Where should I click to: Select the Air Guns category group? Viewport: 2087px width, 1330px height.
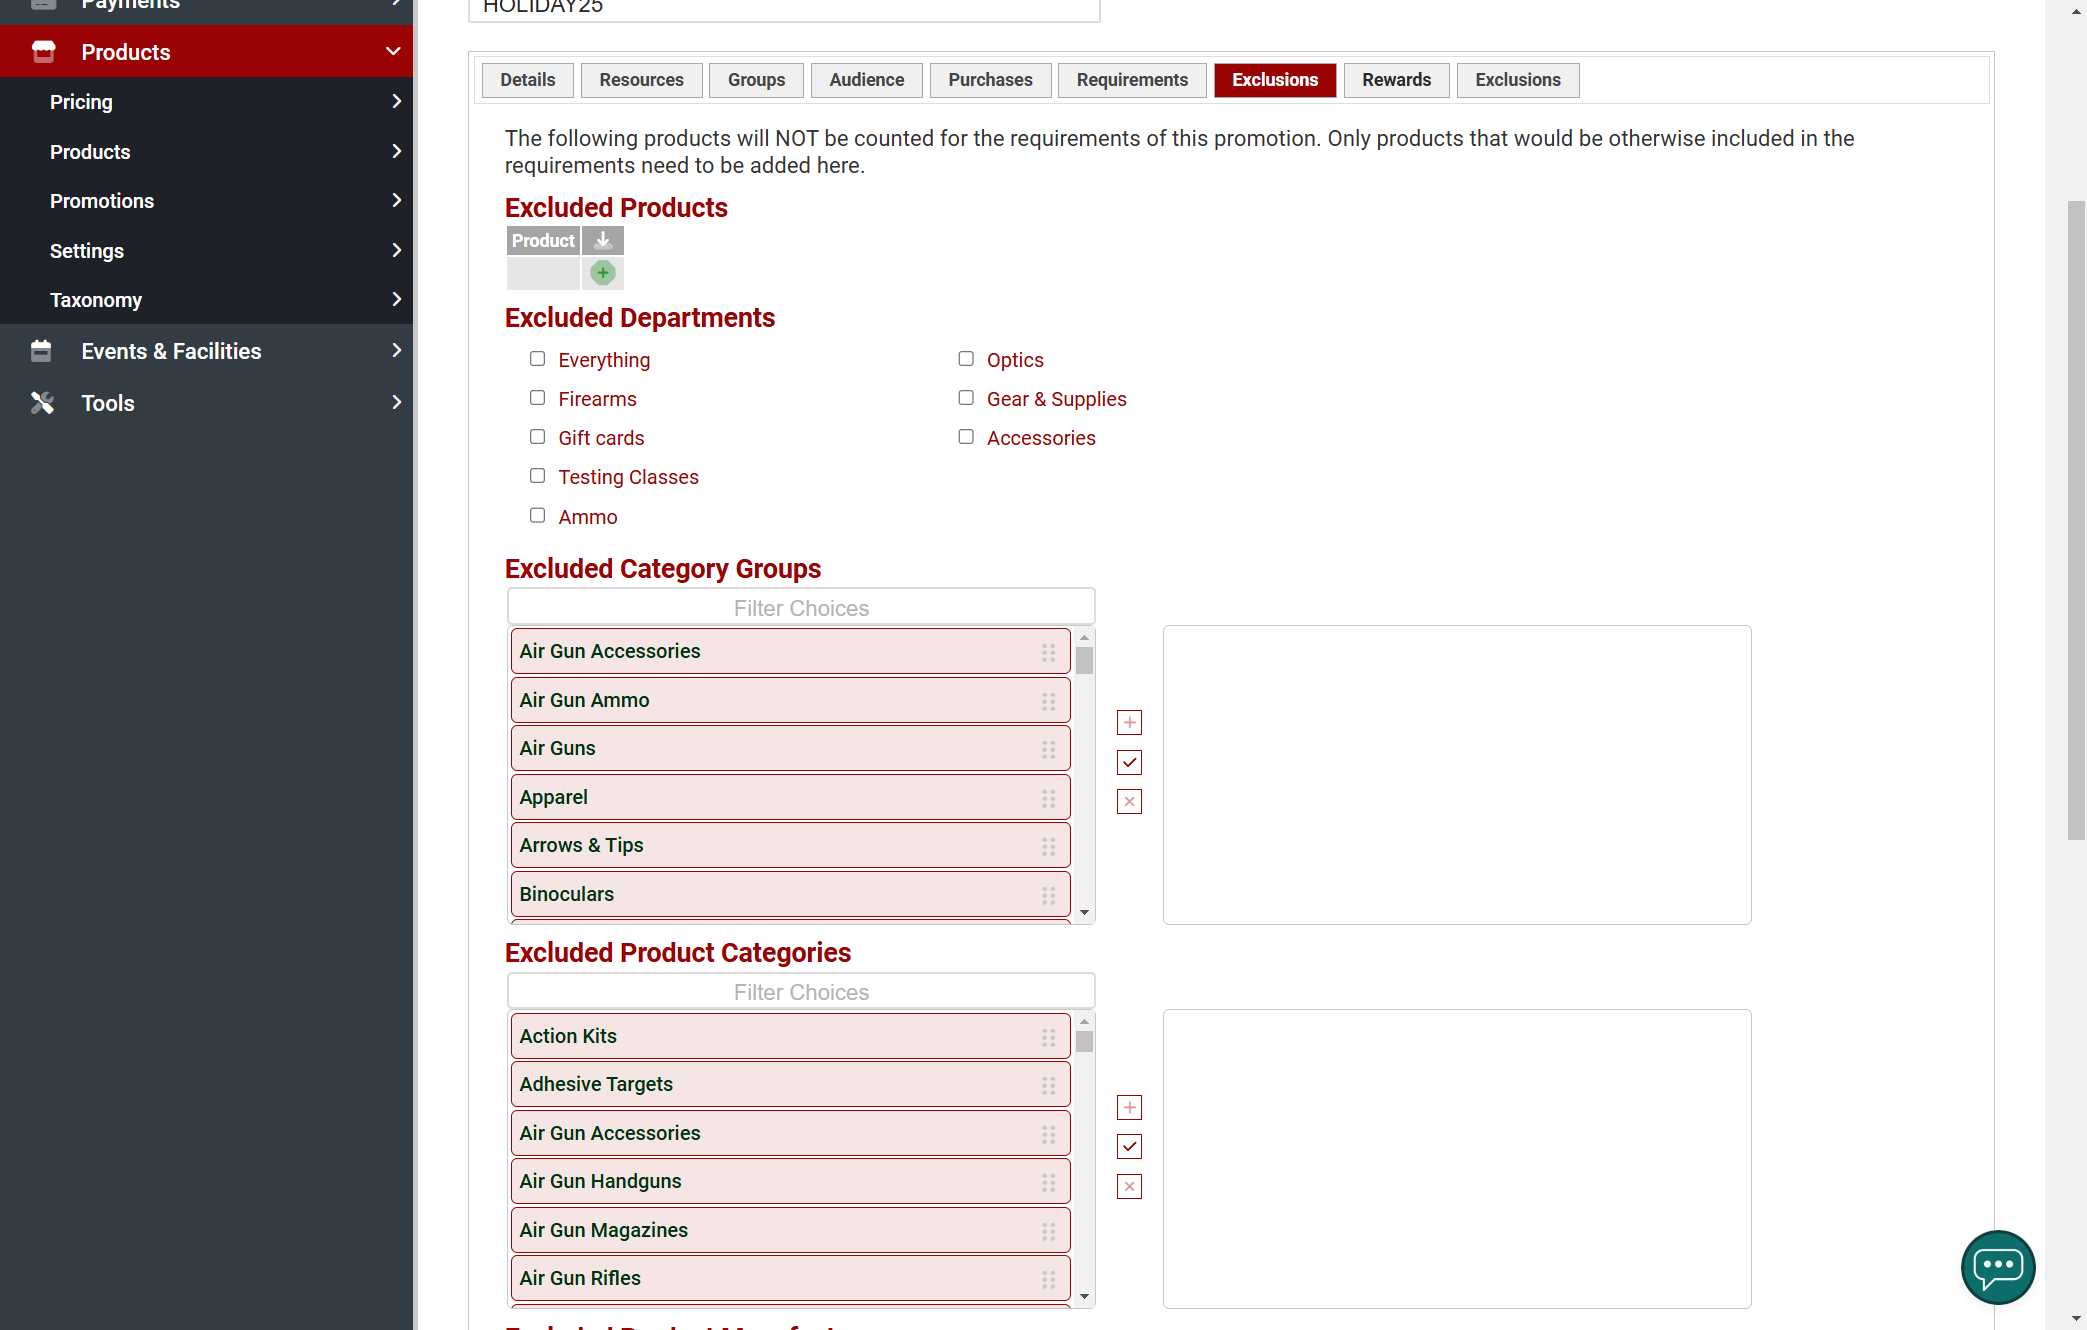tap(790, 749)
